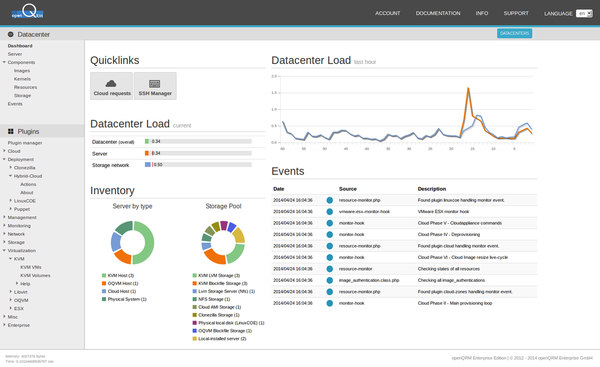Expand the Cloud plugin node

[4, 151]
